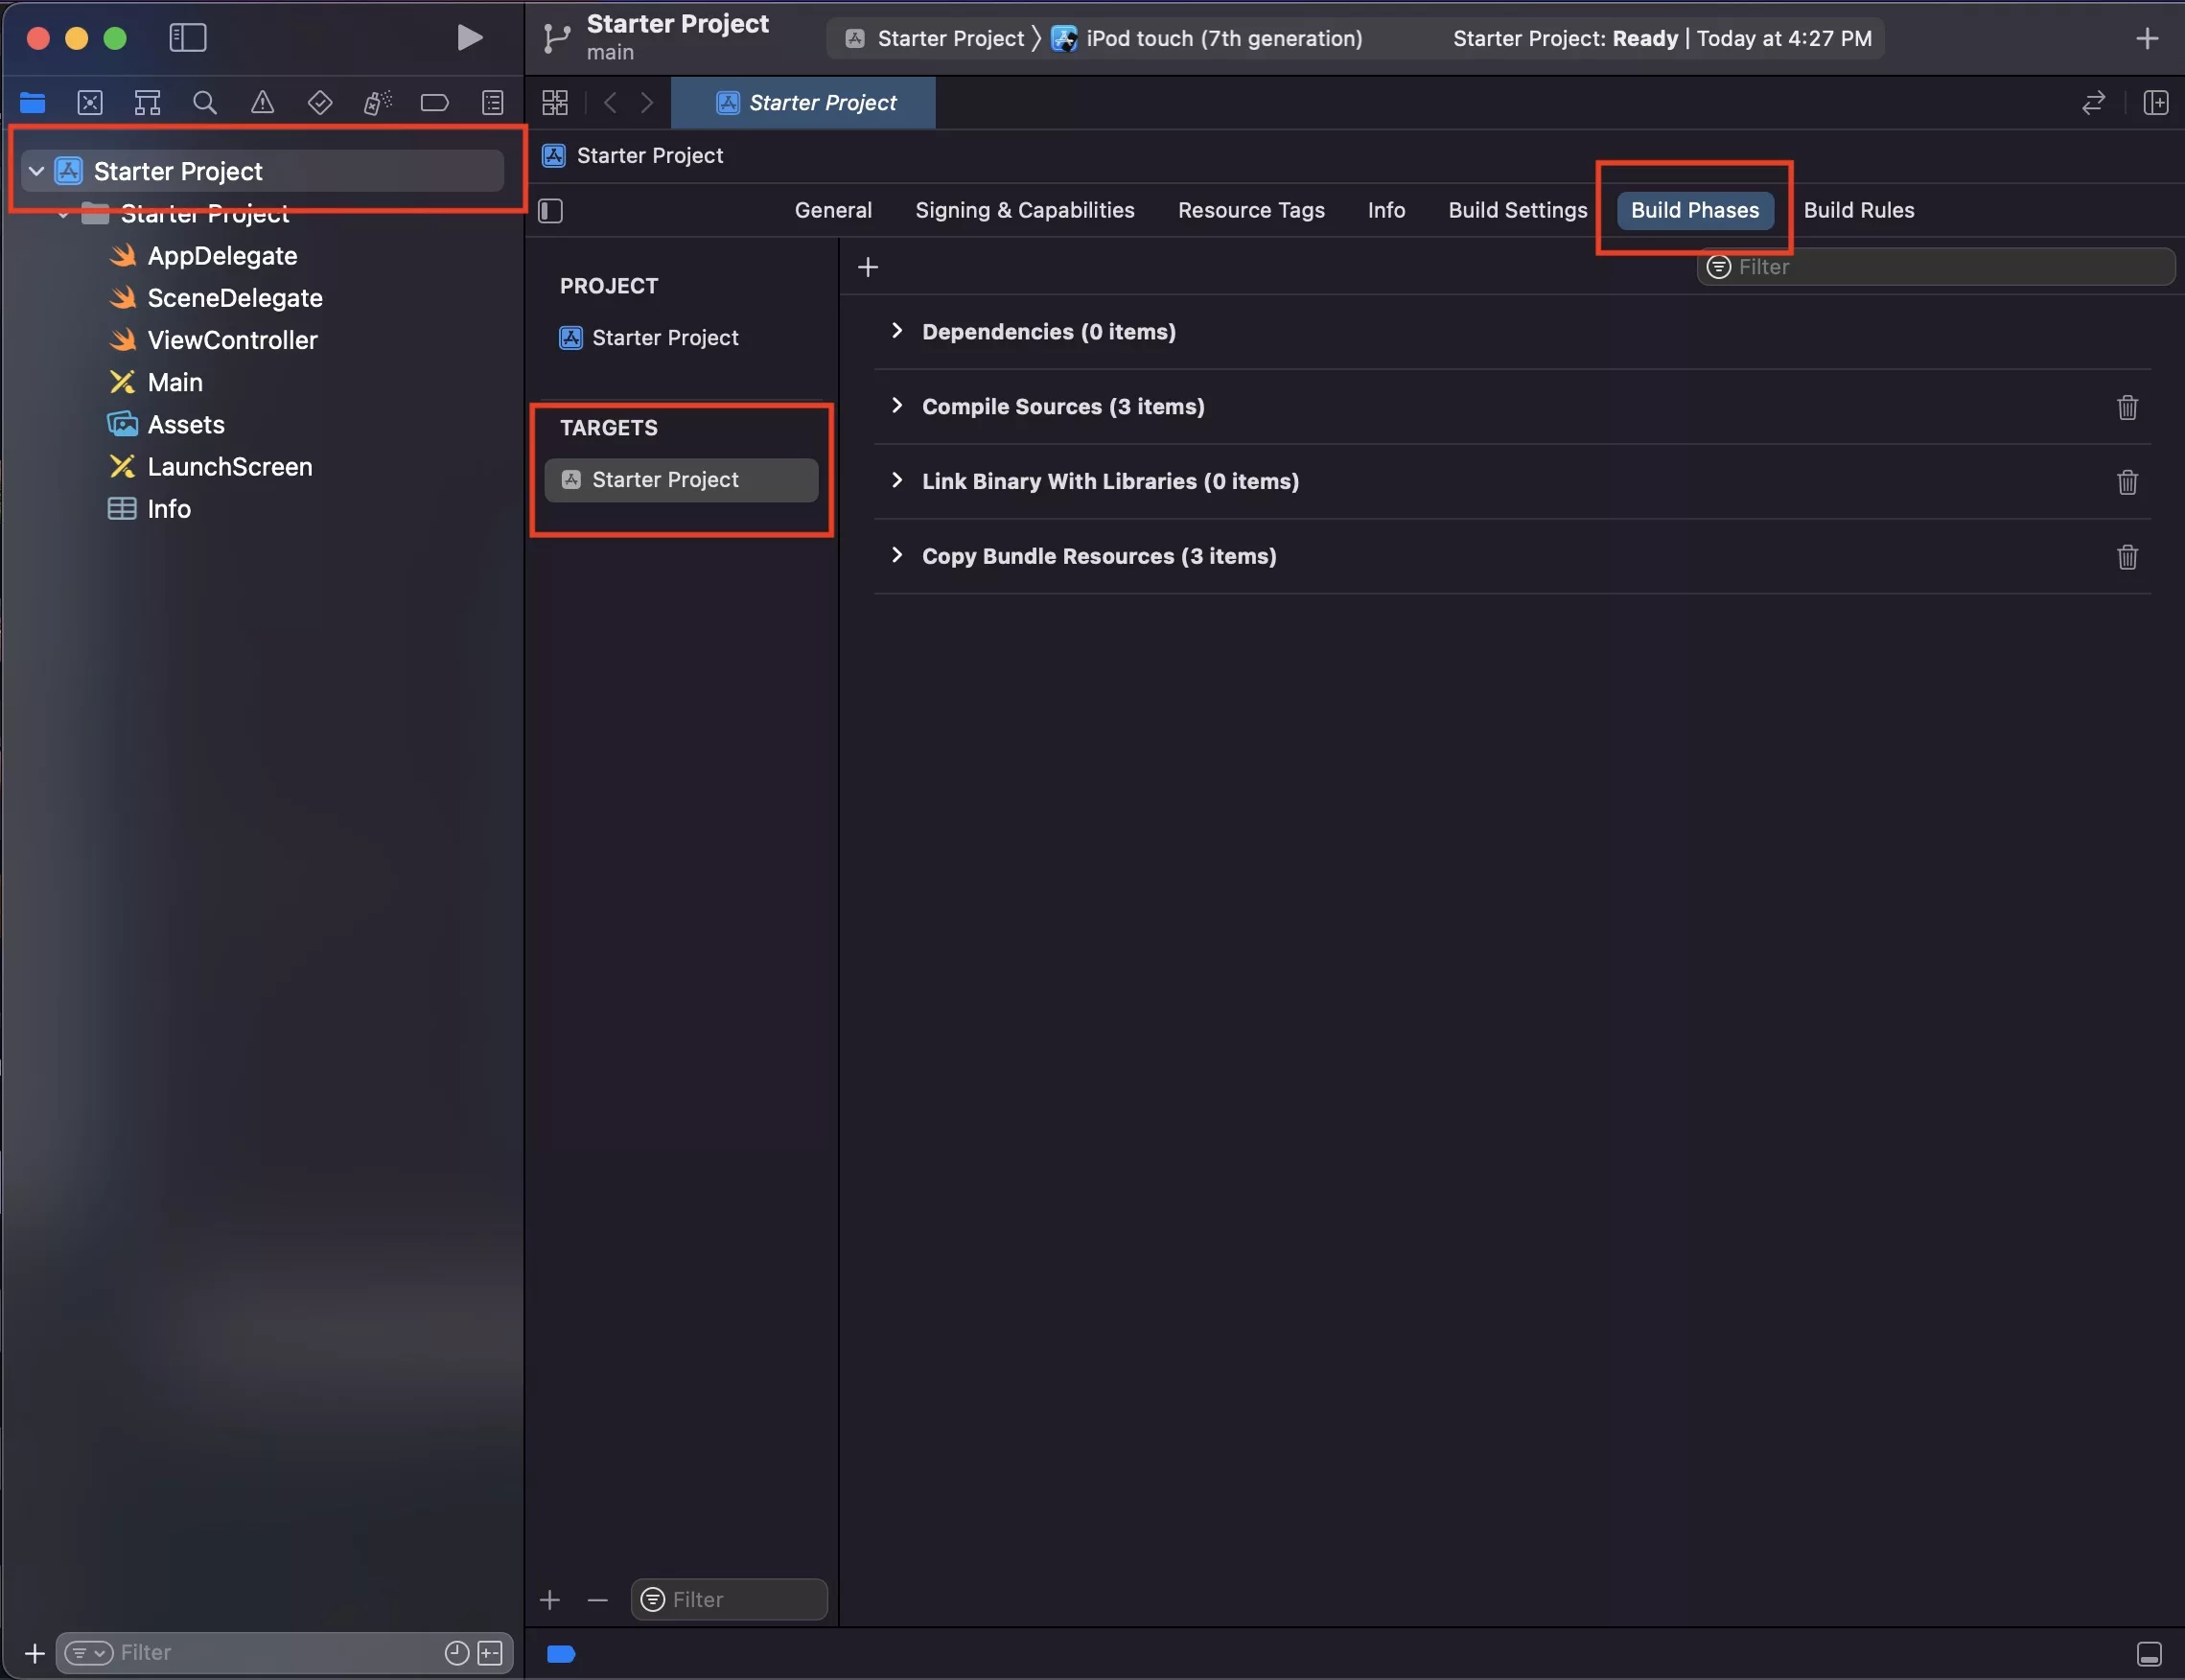
Task: Open the Project navigator folder icon
Action: click(33, 102)
